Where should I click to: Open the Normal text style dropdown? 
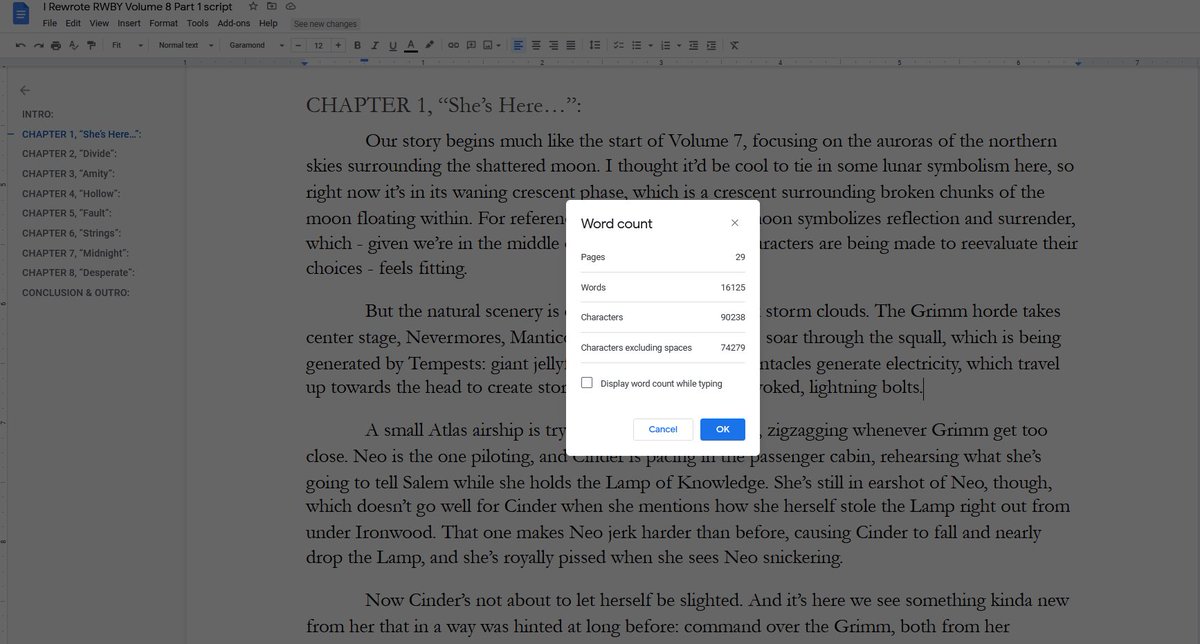click(185, 45)
